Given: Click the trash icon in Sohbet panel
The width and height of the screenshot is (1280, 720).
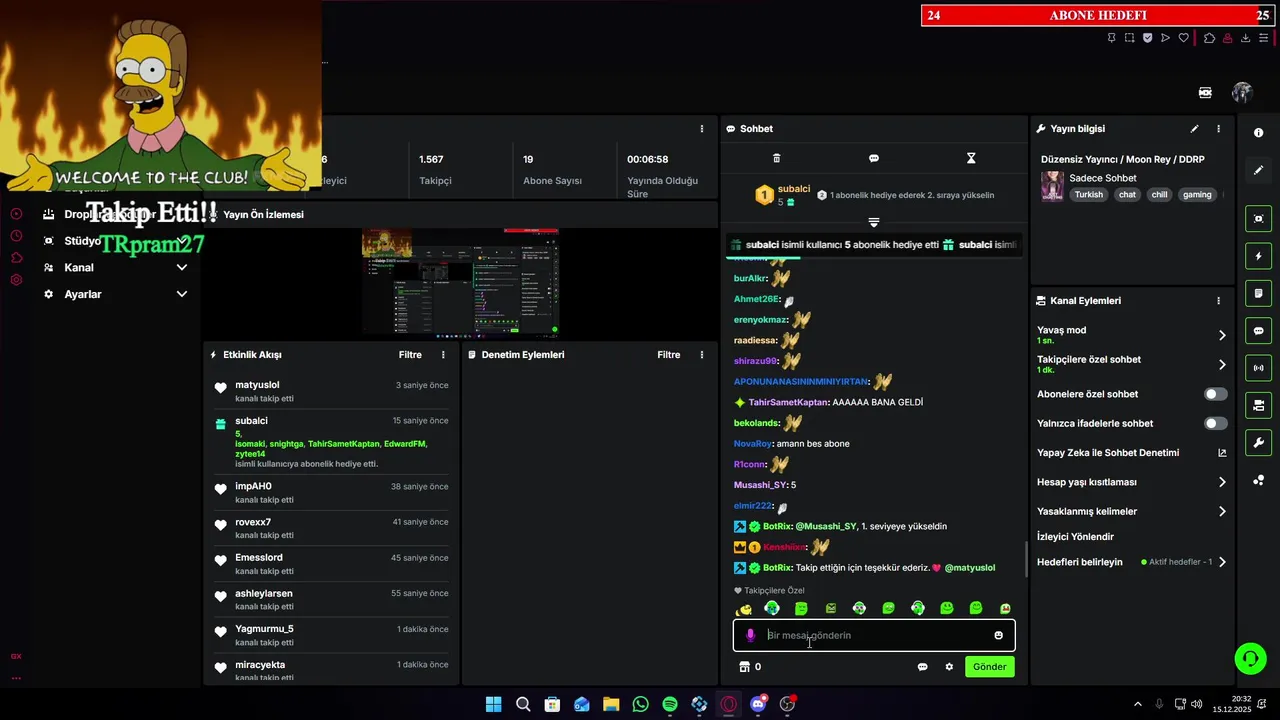Looking at the screenshot, I should (777, 158).
